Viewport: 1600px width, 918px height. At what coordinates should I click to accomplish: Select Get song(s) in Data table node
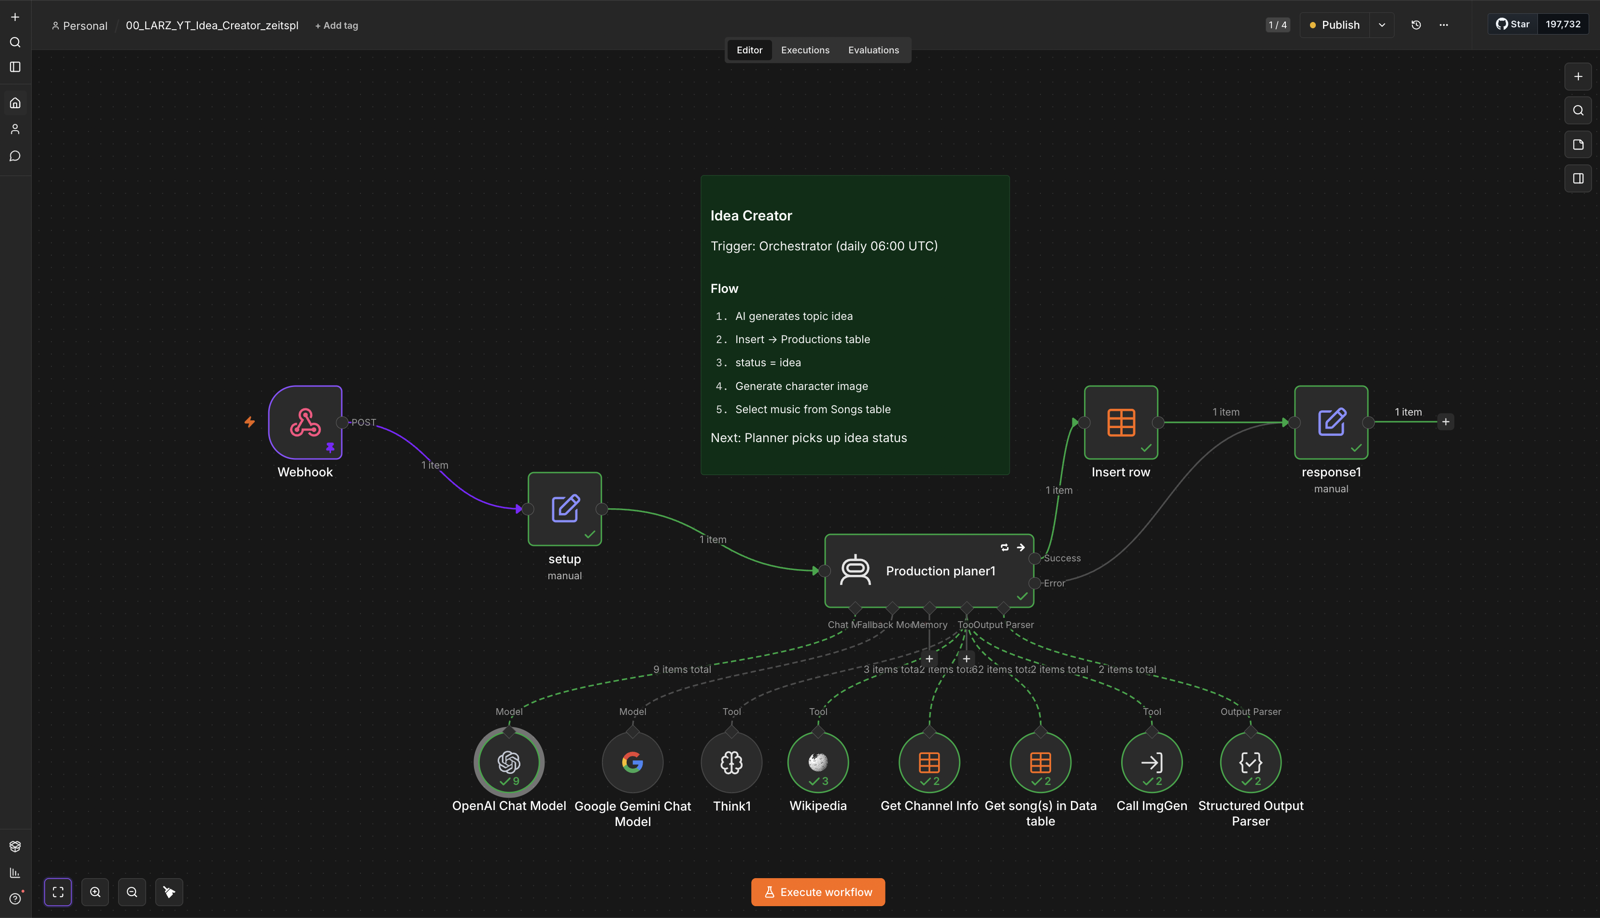1041,762
